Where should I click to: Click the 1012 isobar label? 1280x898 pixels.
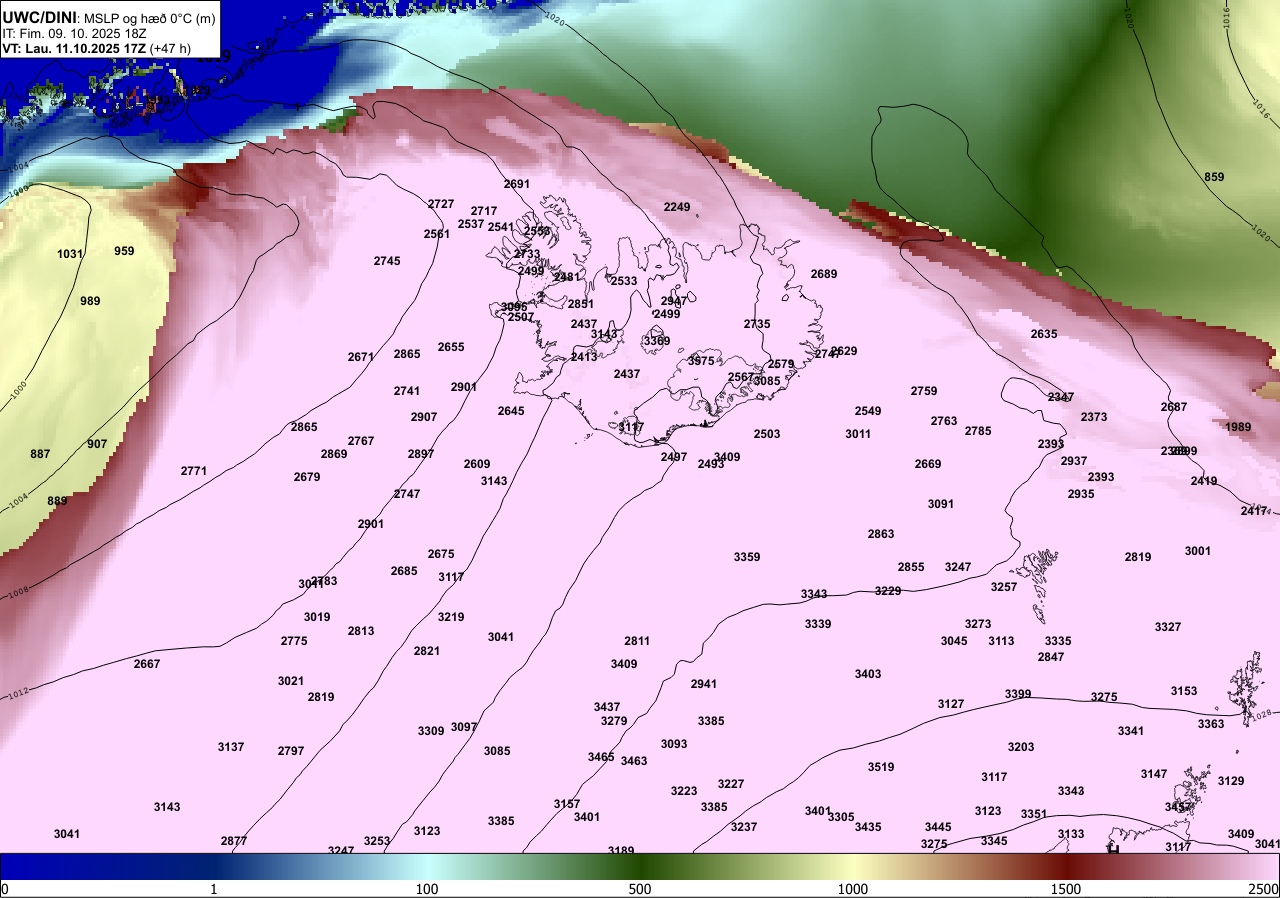coord(17,693)
